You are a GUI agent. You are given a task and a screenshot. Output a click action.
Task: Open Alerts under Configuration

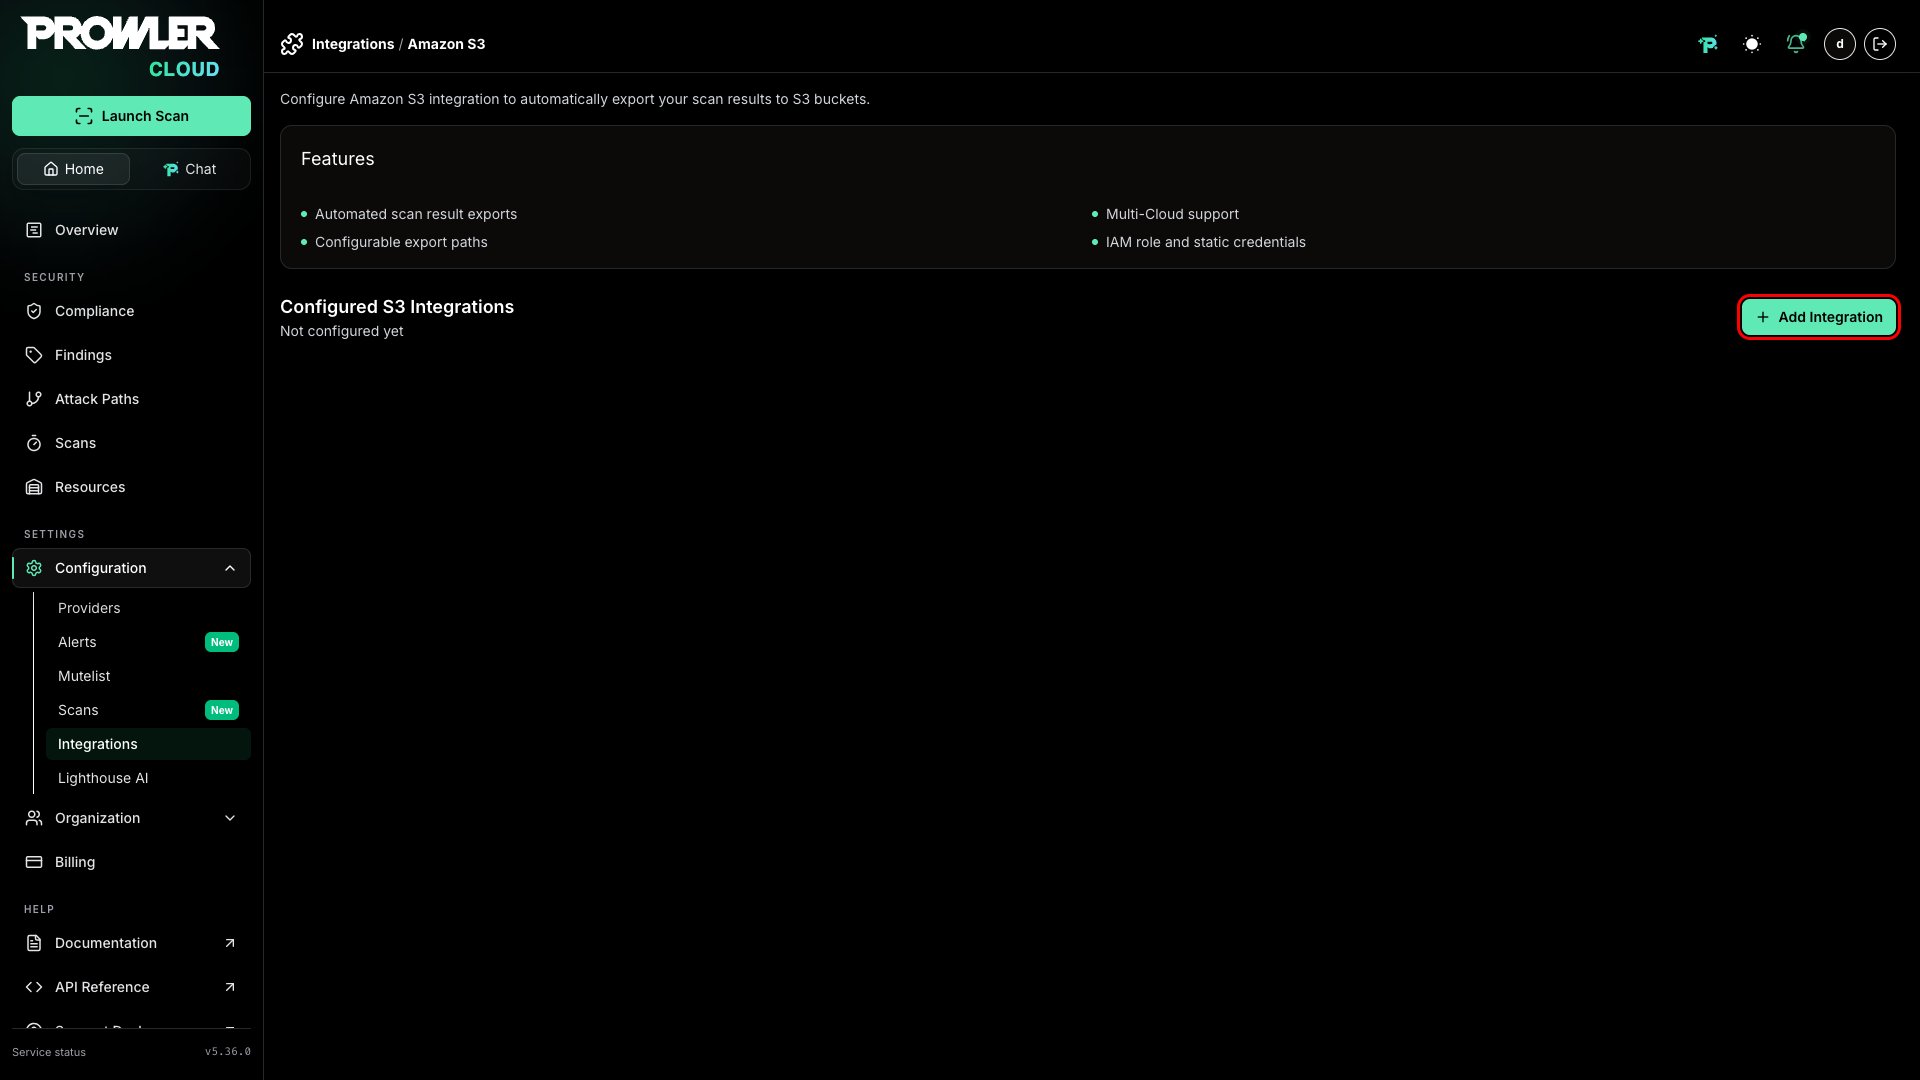tap(148, 642)
